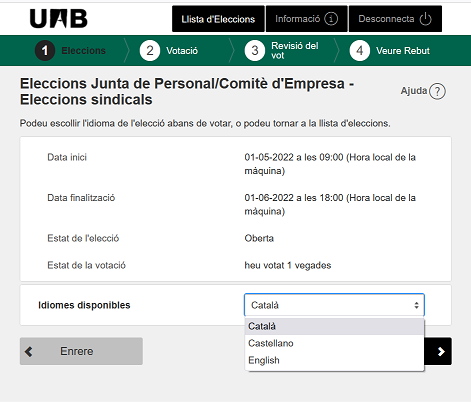The width and height of the screenshot is (471, 402).
Task: Go back with the Enrere button
Action: [x=81, y=351]
